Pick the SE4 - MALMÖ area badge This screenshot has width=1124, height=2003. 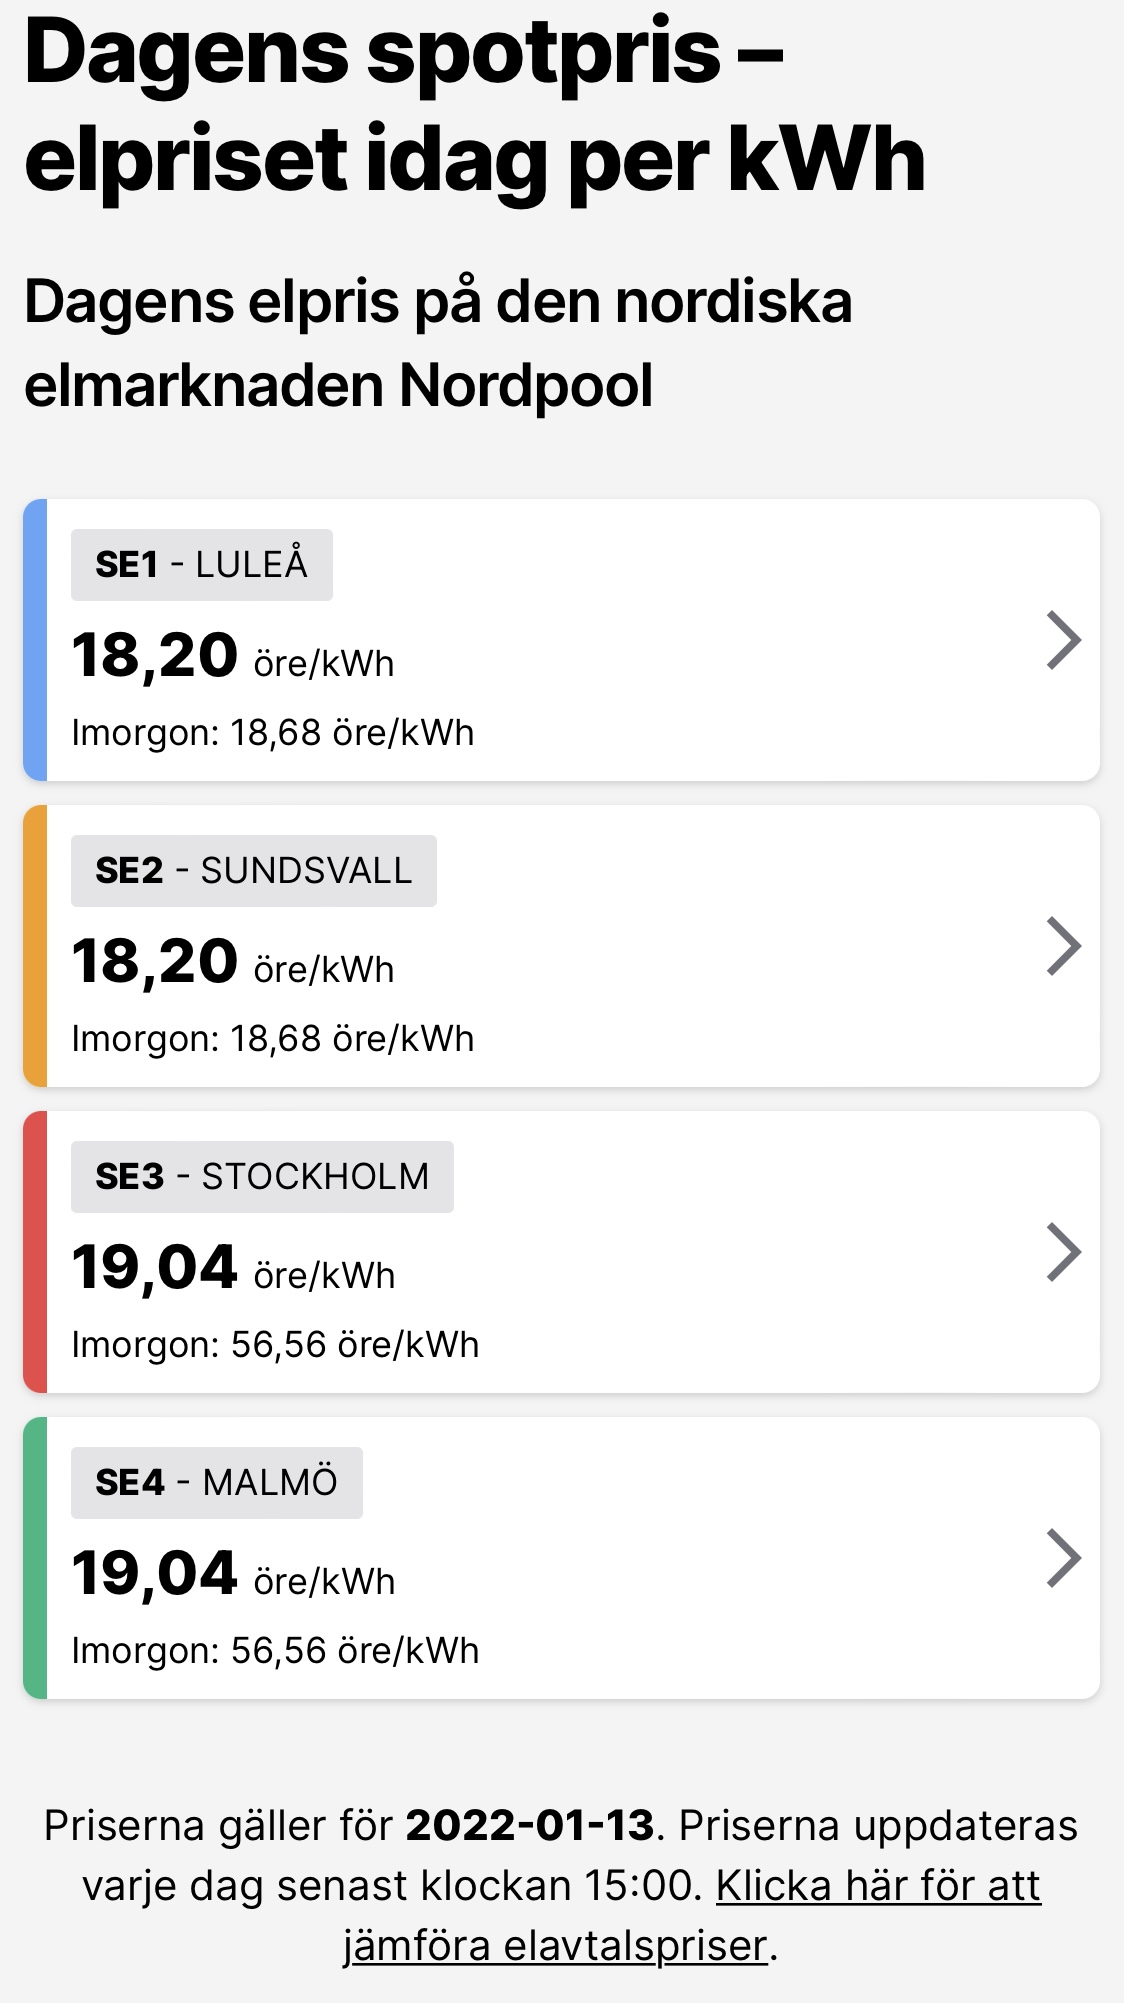click(x=216, y=1483)
